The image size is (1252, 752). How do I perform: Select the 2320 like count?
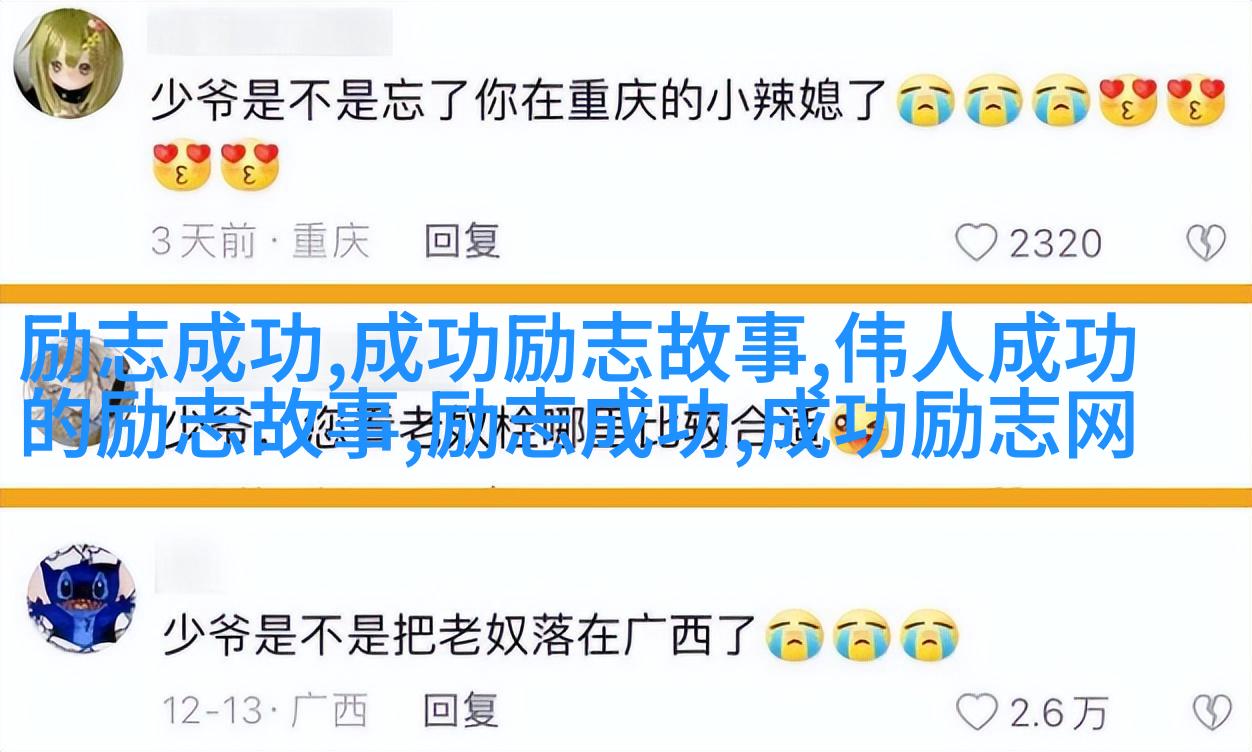coord(1054,243)
